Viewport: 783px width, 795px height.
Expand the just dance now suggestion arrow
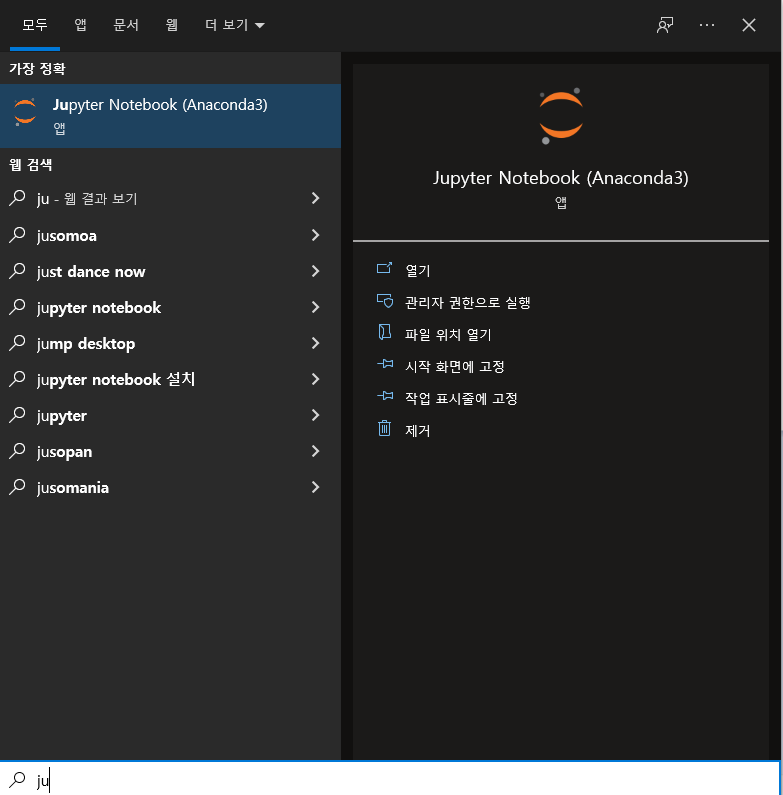(315, 271)
